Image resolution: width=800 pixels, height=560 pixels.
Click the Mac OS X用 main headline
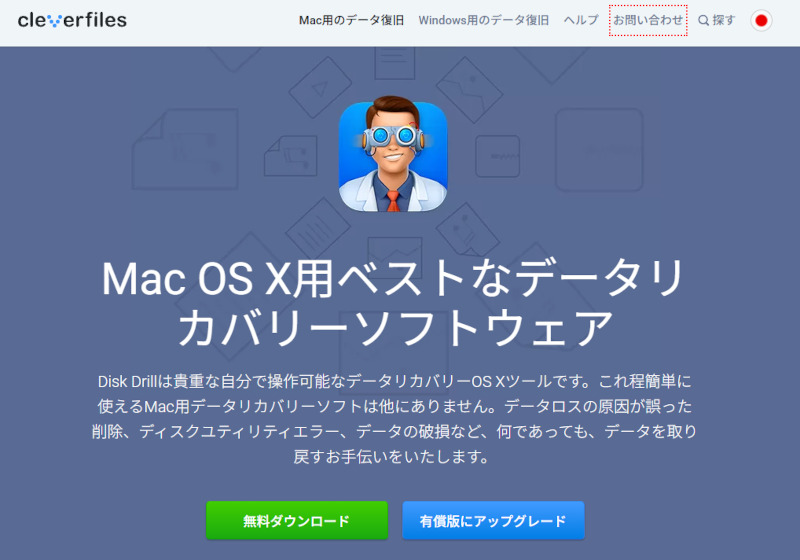pyautogui.click(x=393, y=303)
